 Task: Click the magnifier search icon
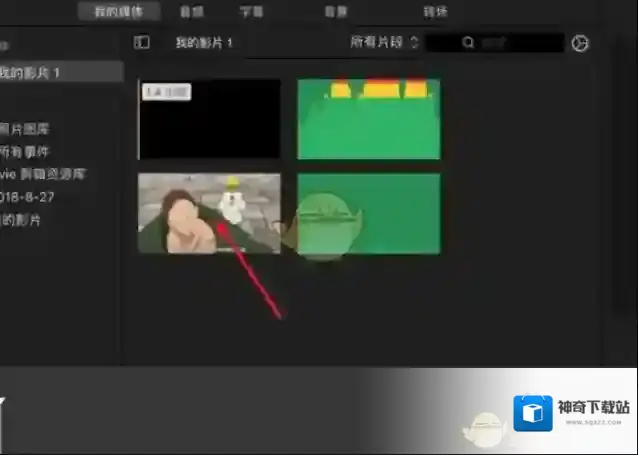click(467, 43)
